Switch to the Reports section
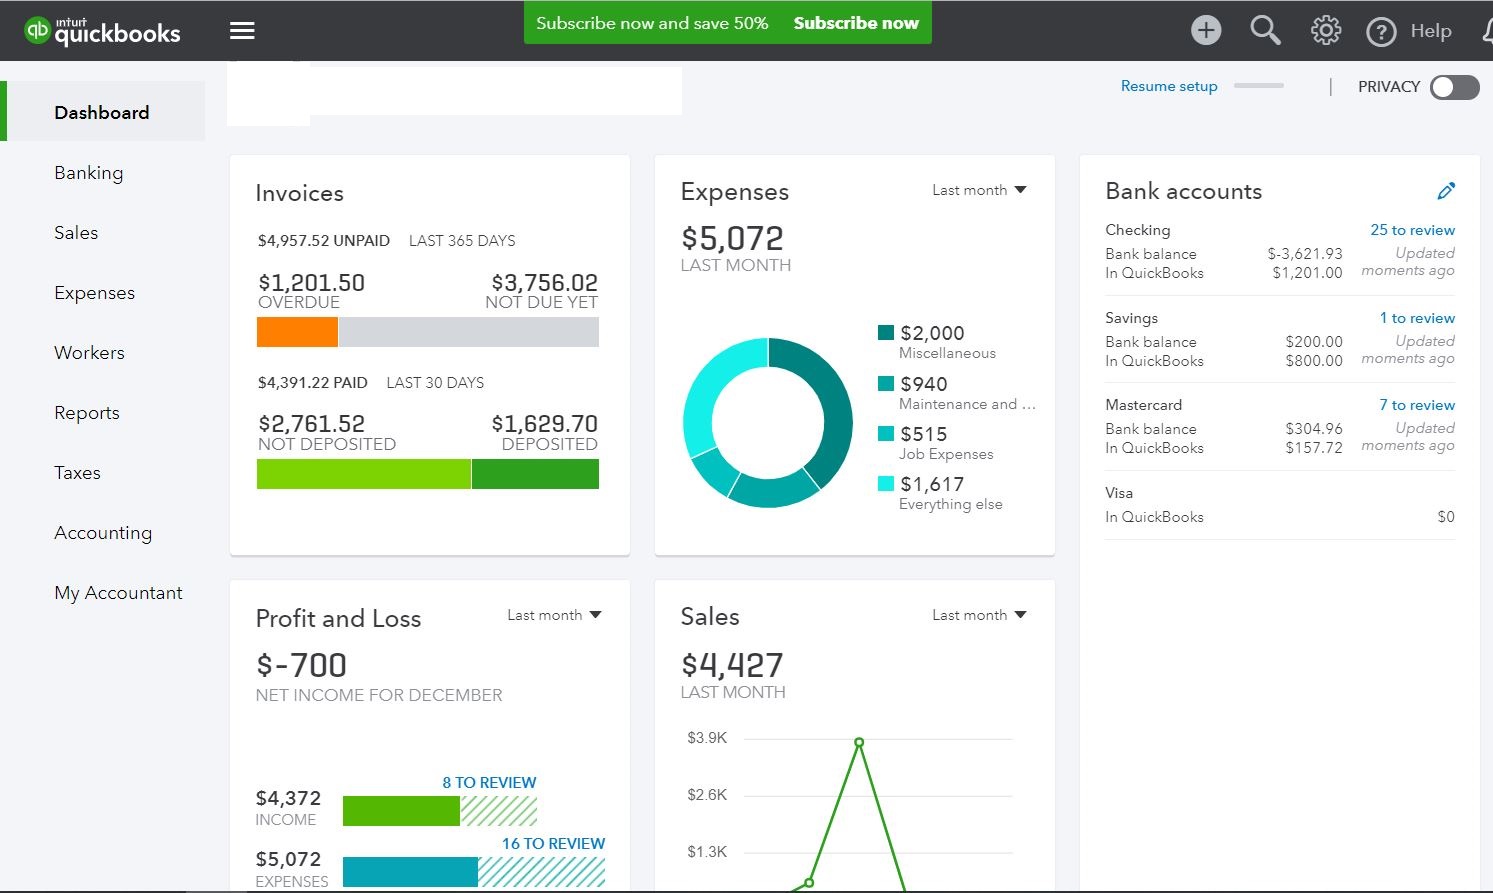The width and height of the screenshot is (1493, 893). point(86,412)
